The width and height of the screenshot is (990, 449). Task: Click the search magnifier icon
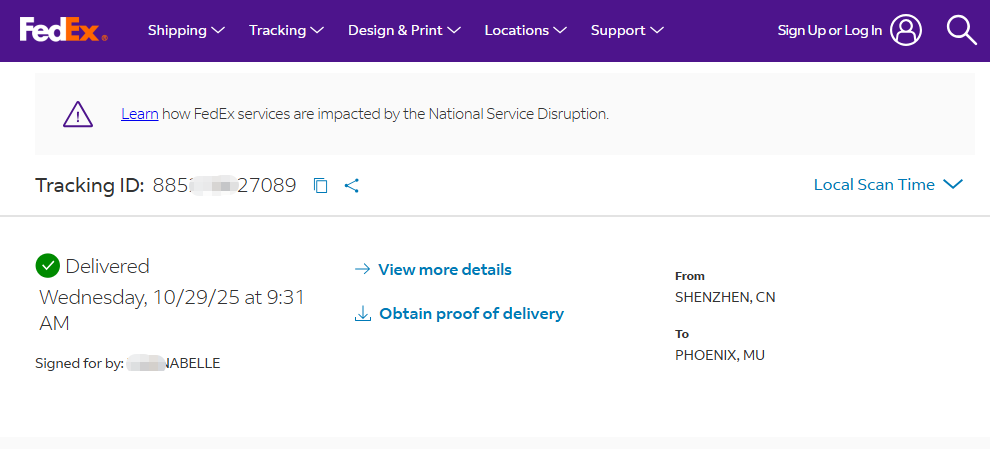961,30
